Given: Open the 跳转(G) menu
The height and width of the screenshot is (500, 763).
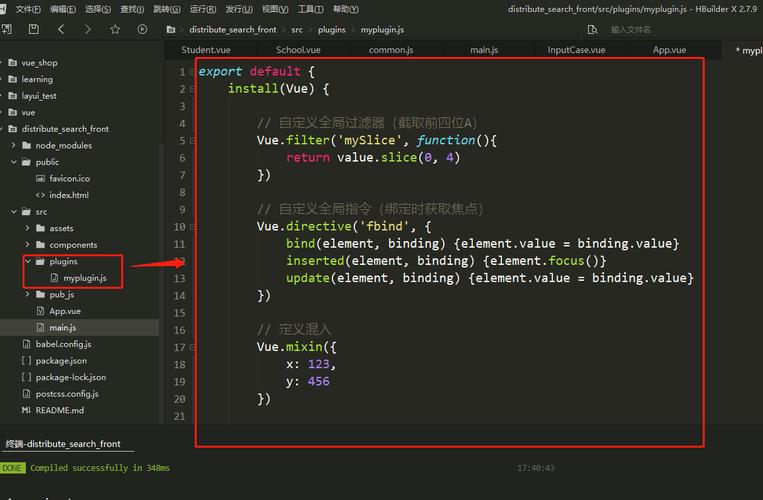Looking at the screenshot, I should pyautogui.click(x=166, y=9).
